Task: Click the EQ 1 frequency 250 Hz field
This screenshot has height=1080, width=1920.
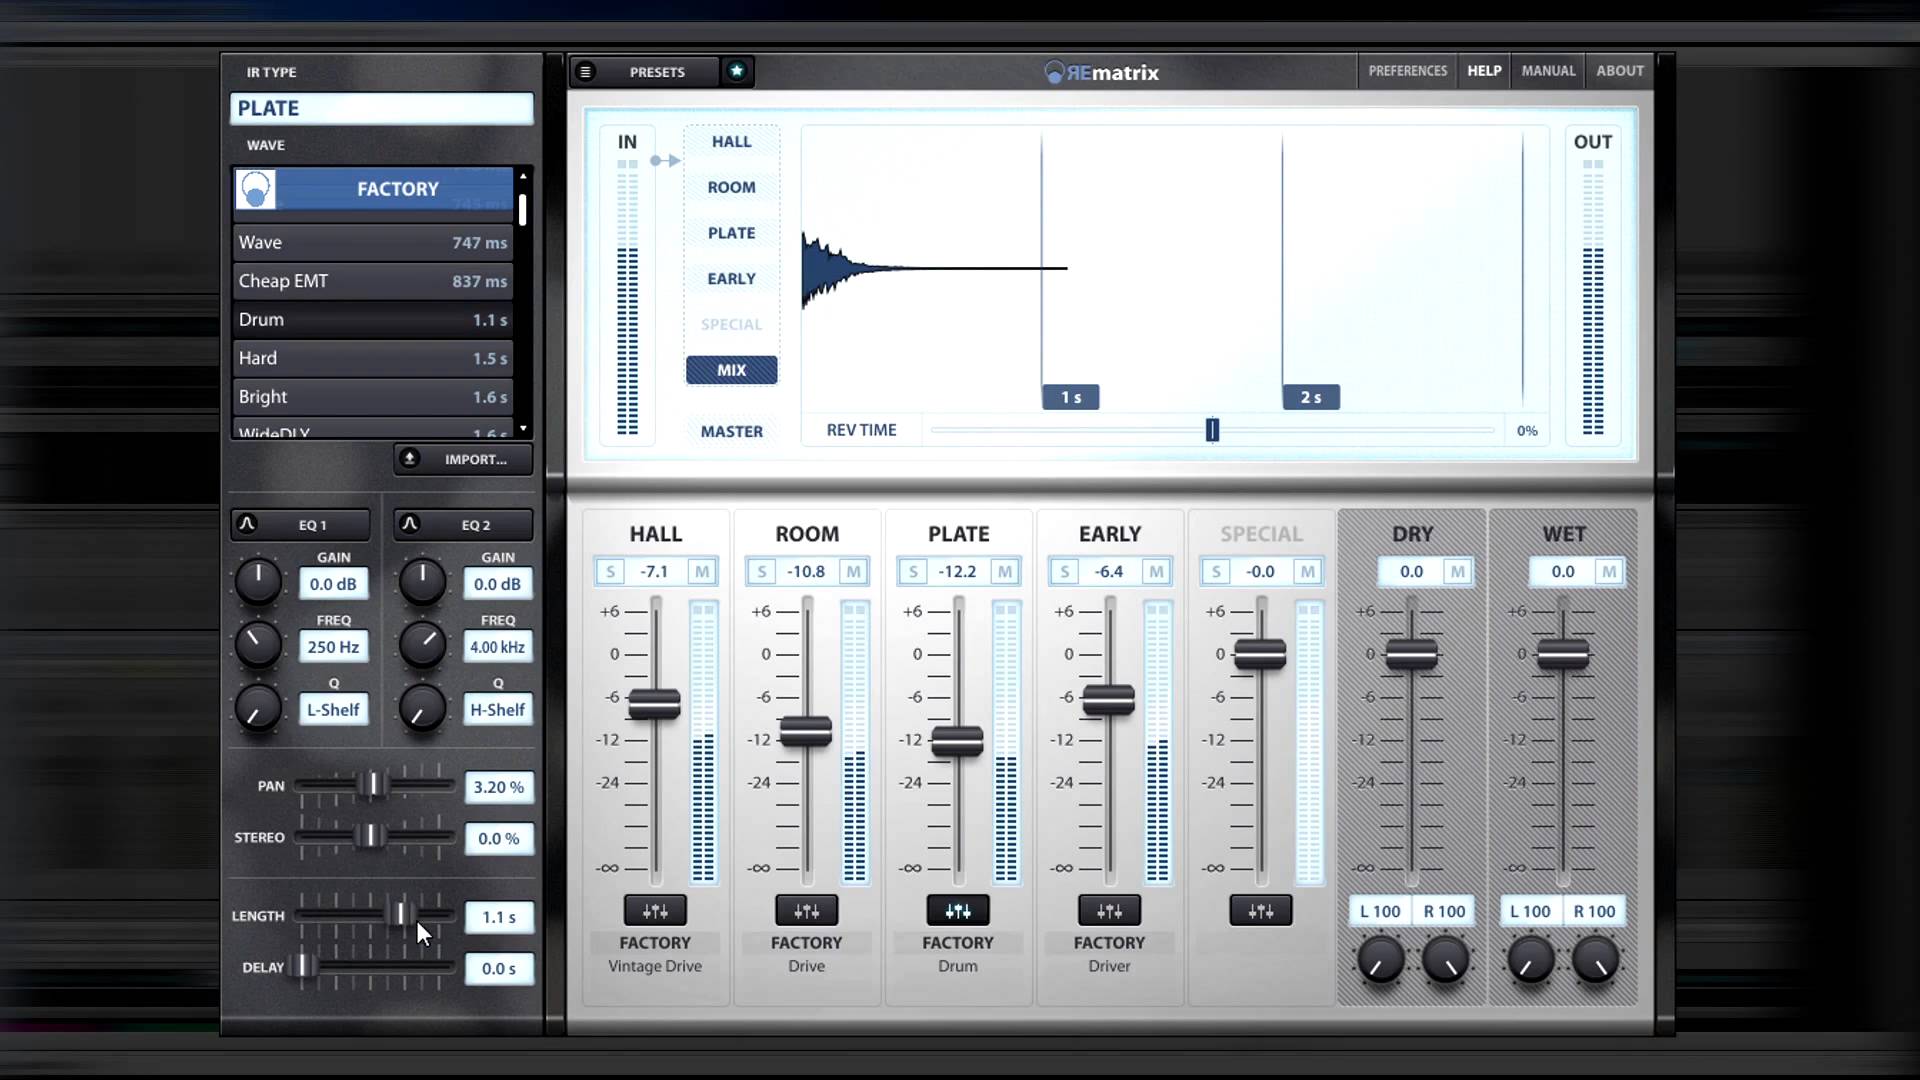Action: [x=333, y=647]
